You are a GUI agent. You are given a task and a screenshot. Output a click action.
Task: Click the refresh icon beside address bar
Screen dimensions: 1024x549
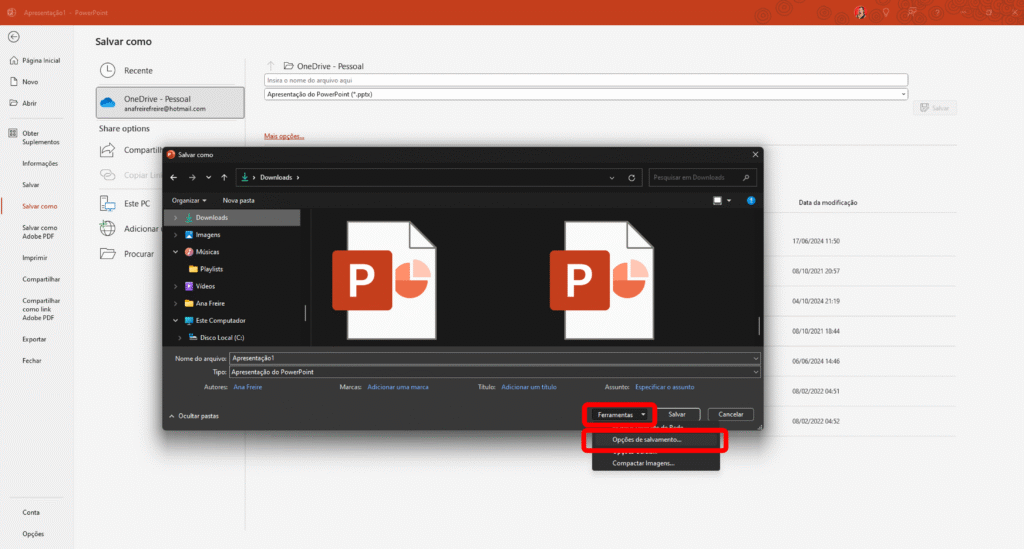point(631,177)
